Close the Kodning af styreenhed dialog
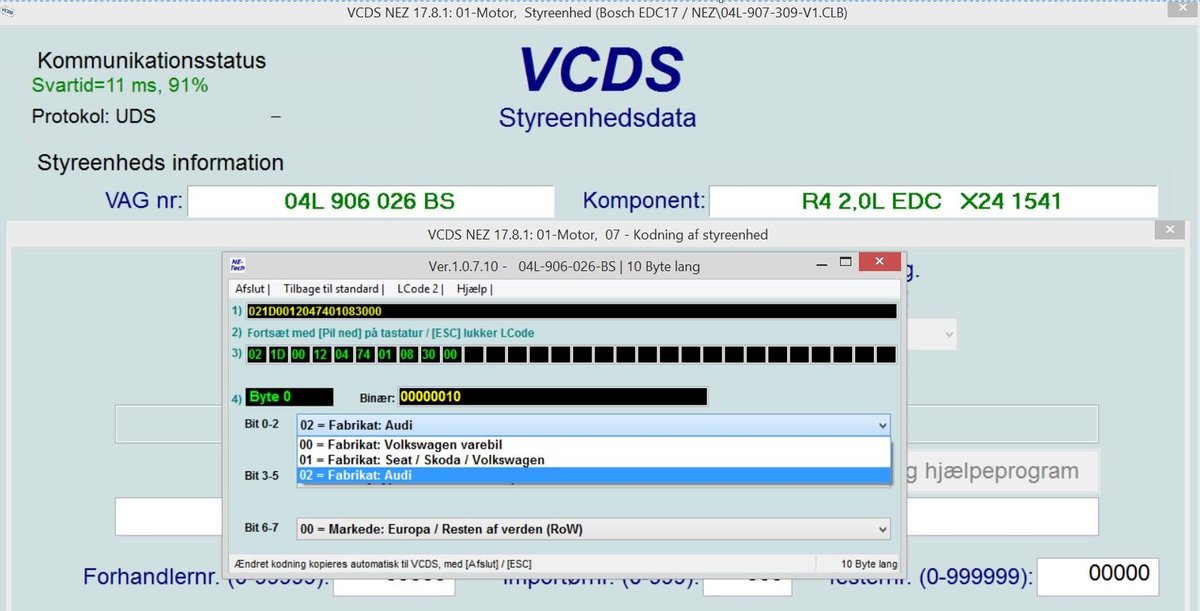Viewport: 1200px width, 611px height. (1169, 231)
